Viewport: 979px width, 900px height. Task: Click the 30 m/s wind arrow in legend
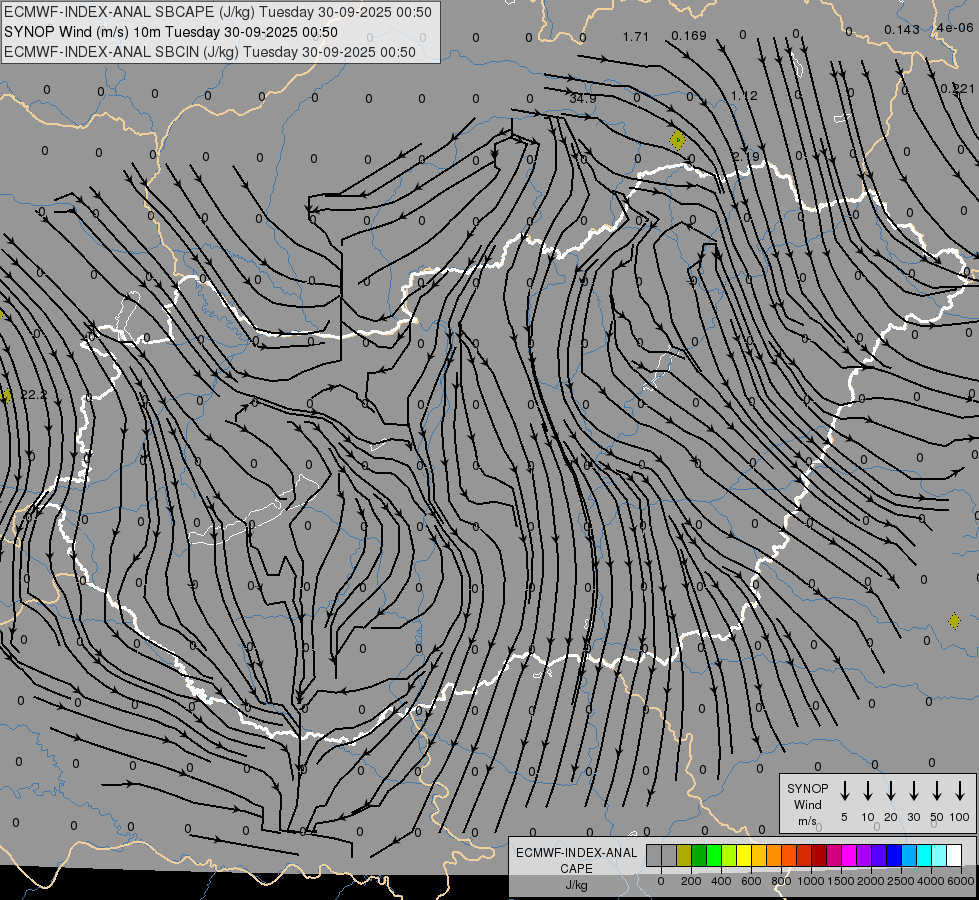click(x=914, y=791)
